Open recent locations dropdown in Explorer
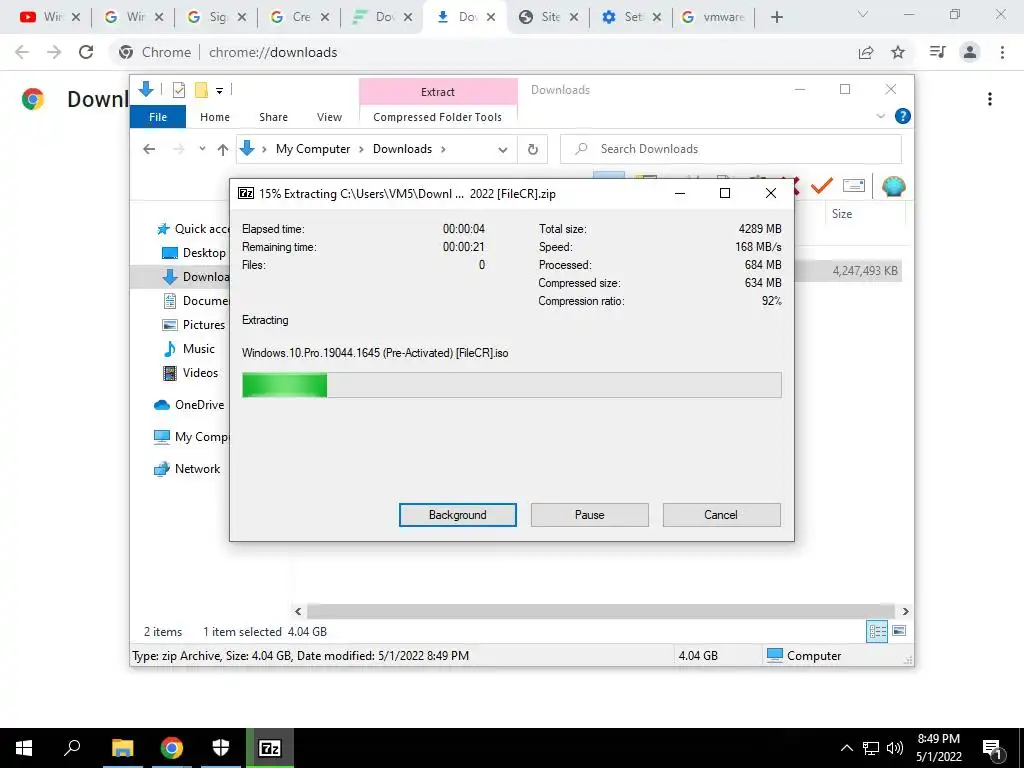The image size is (1024, 768). point(202,149)
